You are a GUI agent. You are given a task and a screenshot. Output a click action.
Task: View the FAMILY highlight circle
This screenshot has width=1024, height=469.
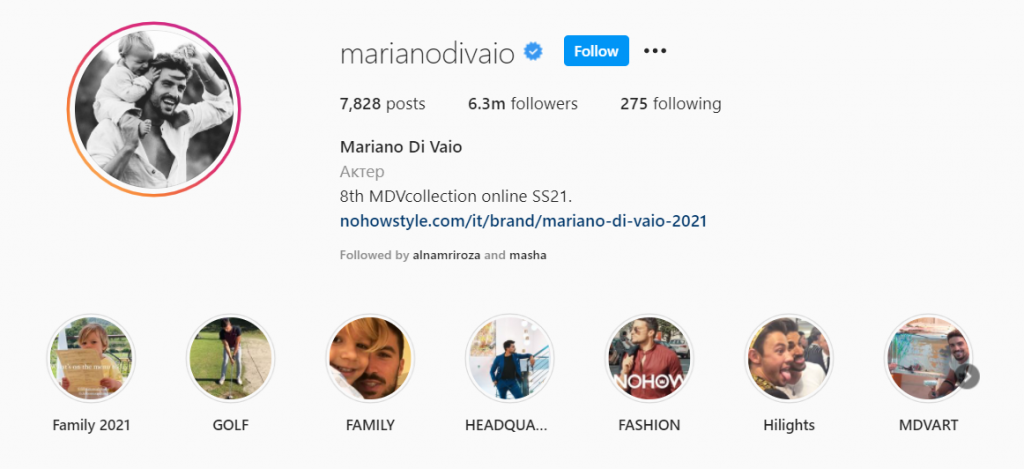click(x=370, y=358)
